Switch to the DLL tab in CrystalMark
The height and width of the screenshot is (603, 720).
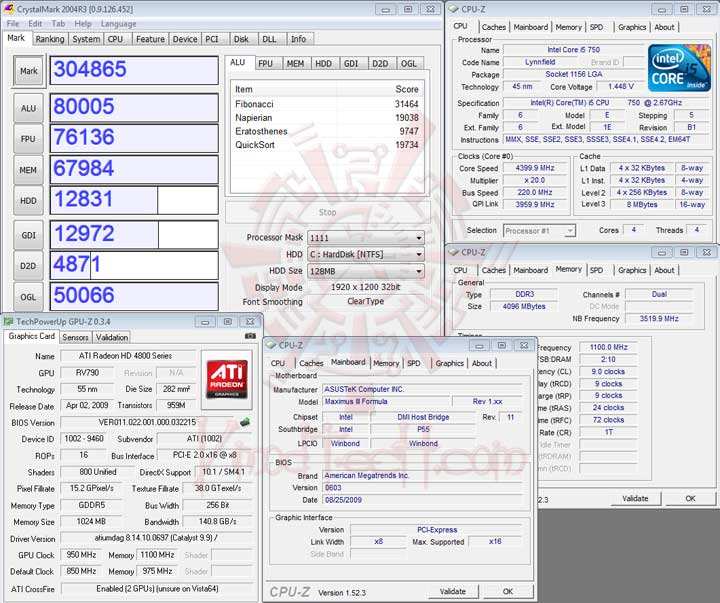[270, 39]
